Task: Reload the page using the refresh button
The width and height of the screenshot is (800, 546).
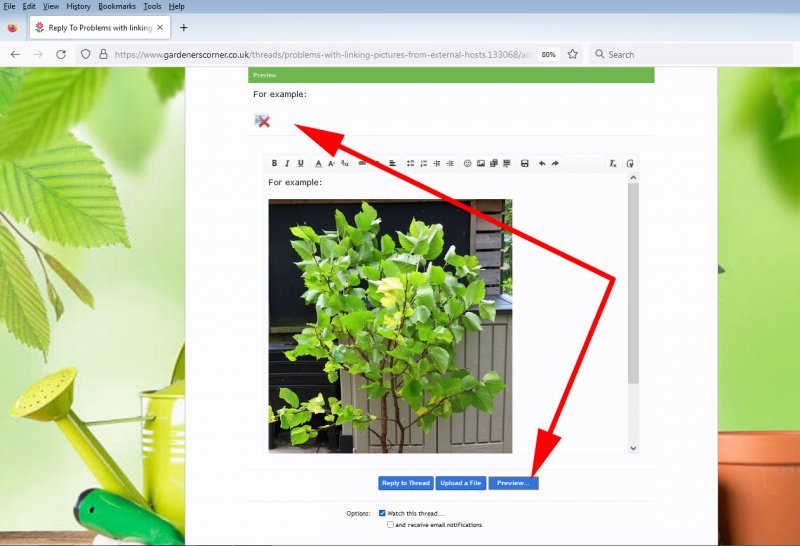Action: tap(61, 54)
